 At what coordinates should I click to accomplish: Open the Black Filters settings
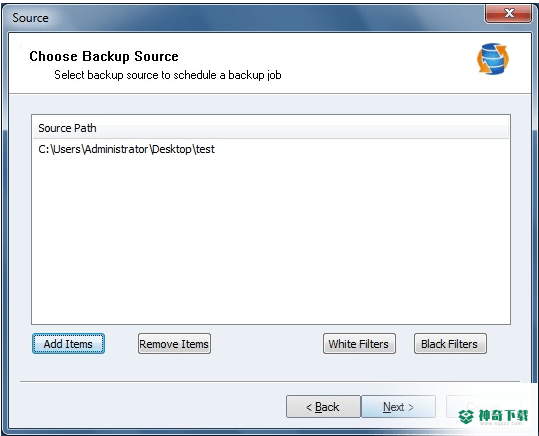(x=450, y=344)
